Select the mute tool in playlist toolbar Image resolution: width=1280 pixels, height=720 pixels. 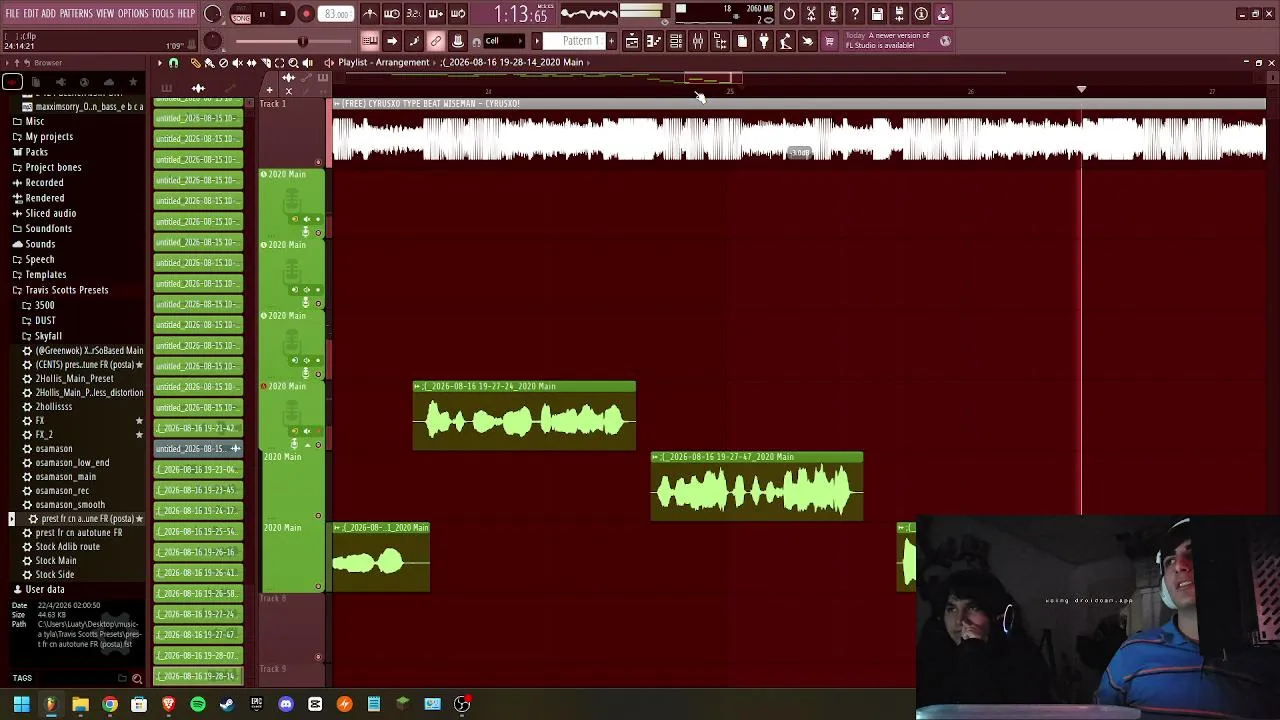(237, 63)
